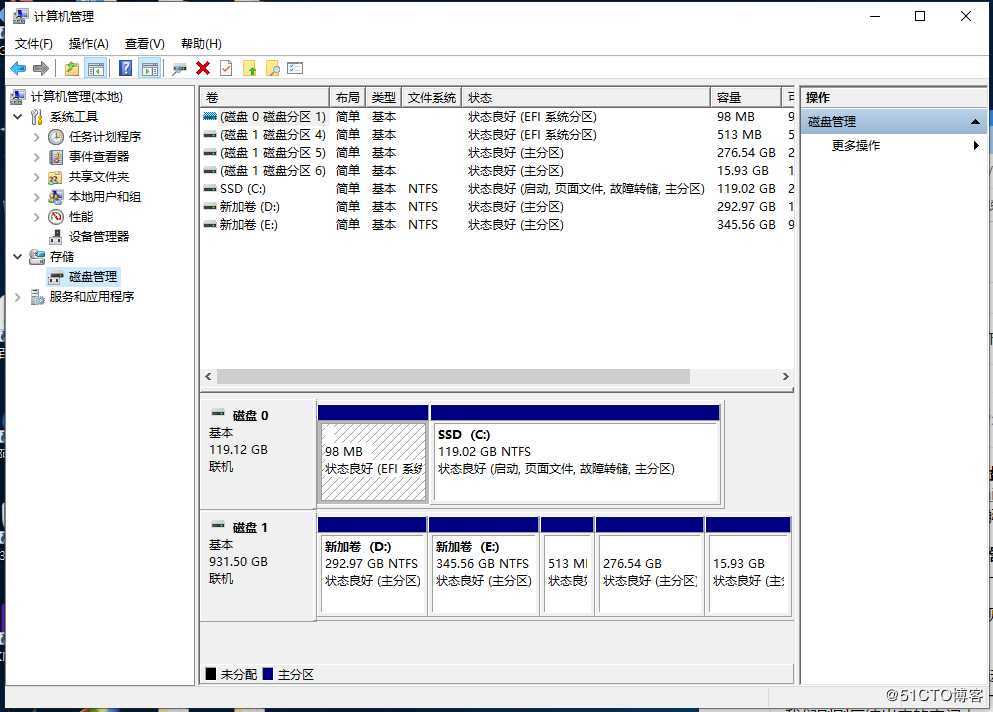Screen dimensions: 993x712
Task: Select the 性能 monitor icon
Action: point(56,217)
